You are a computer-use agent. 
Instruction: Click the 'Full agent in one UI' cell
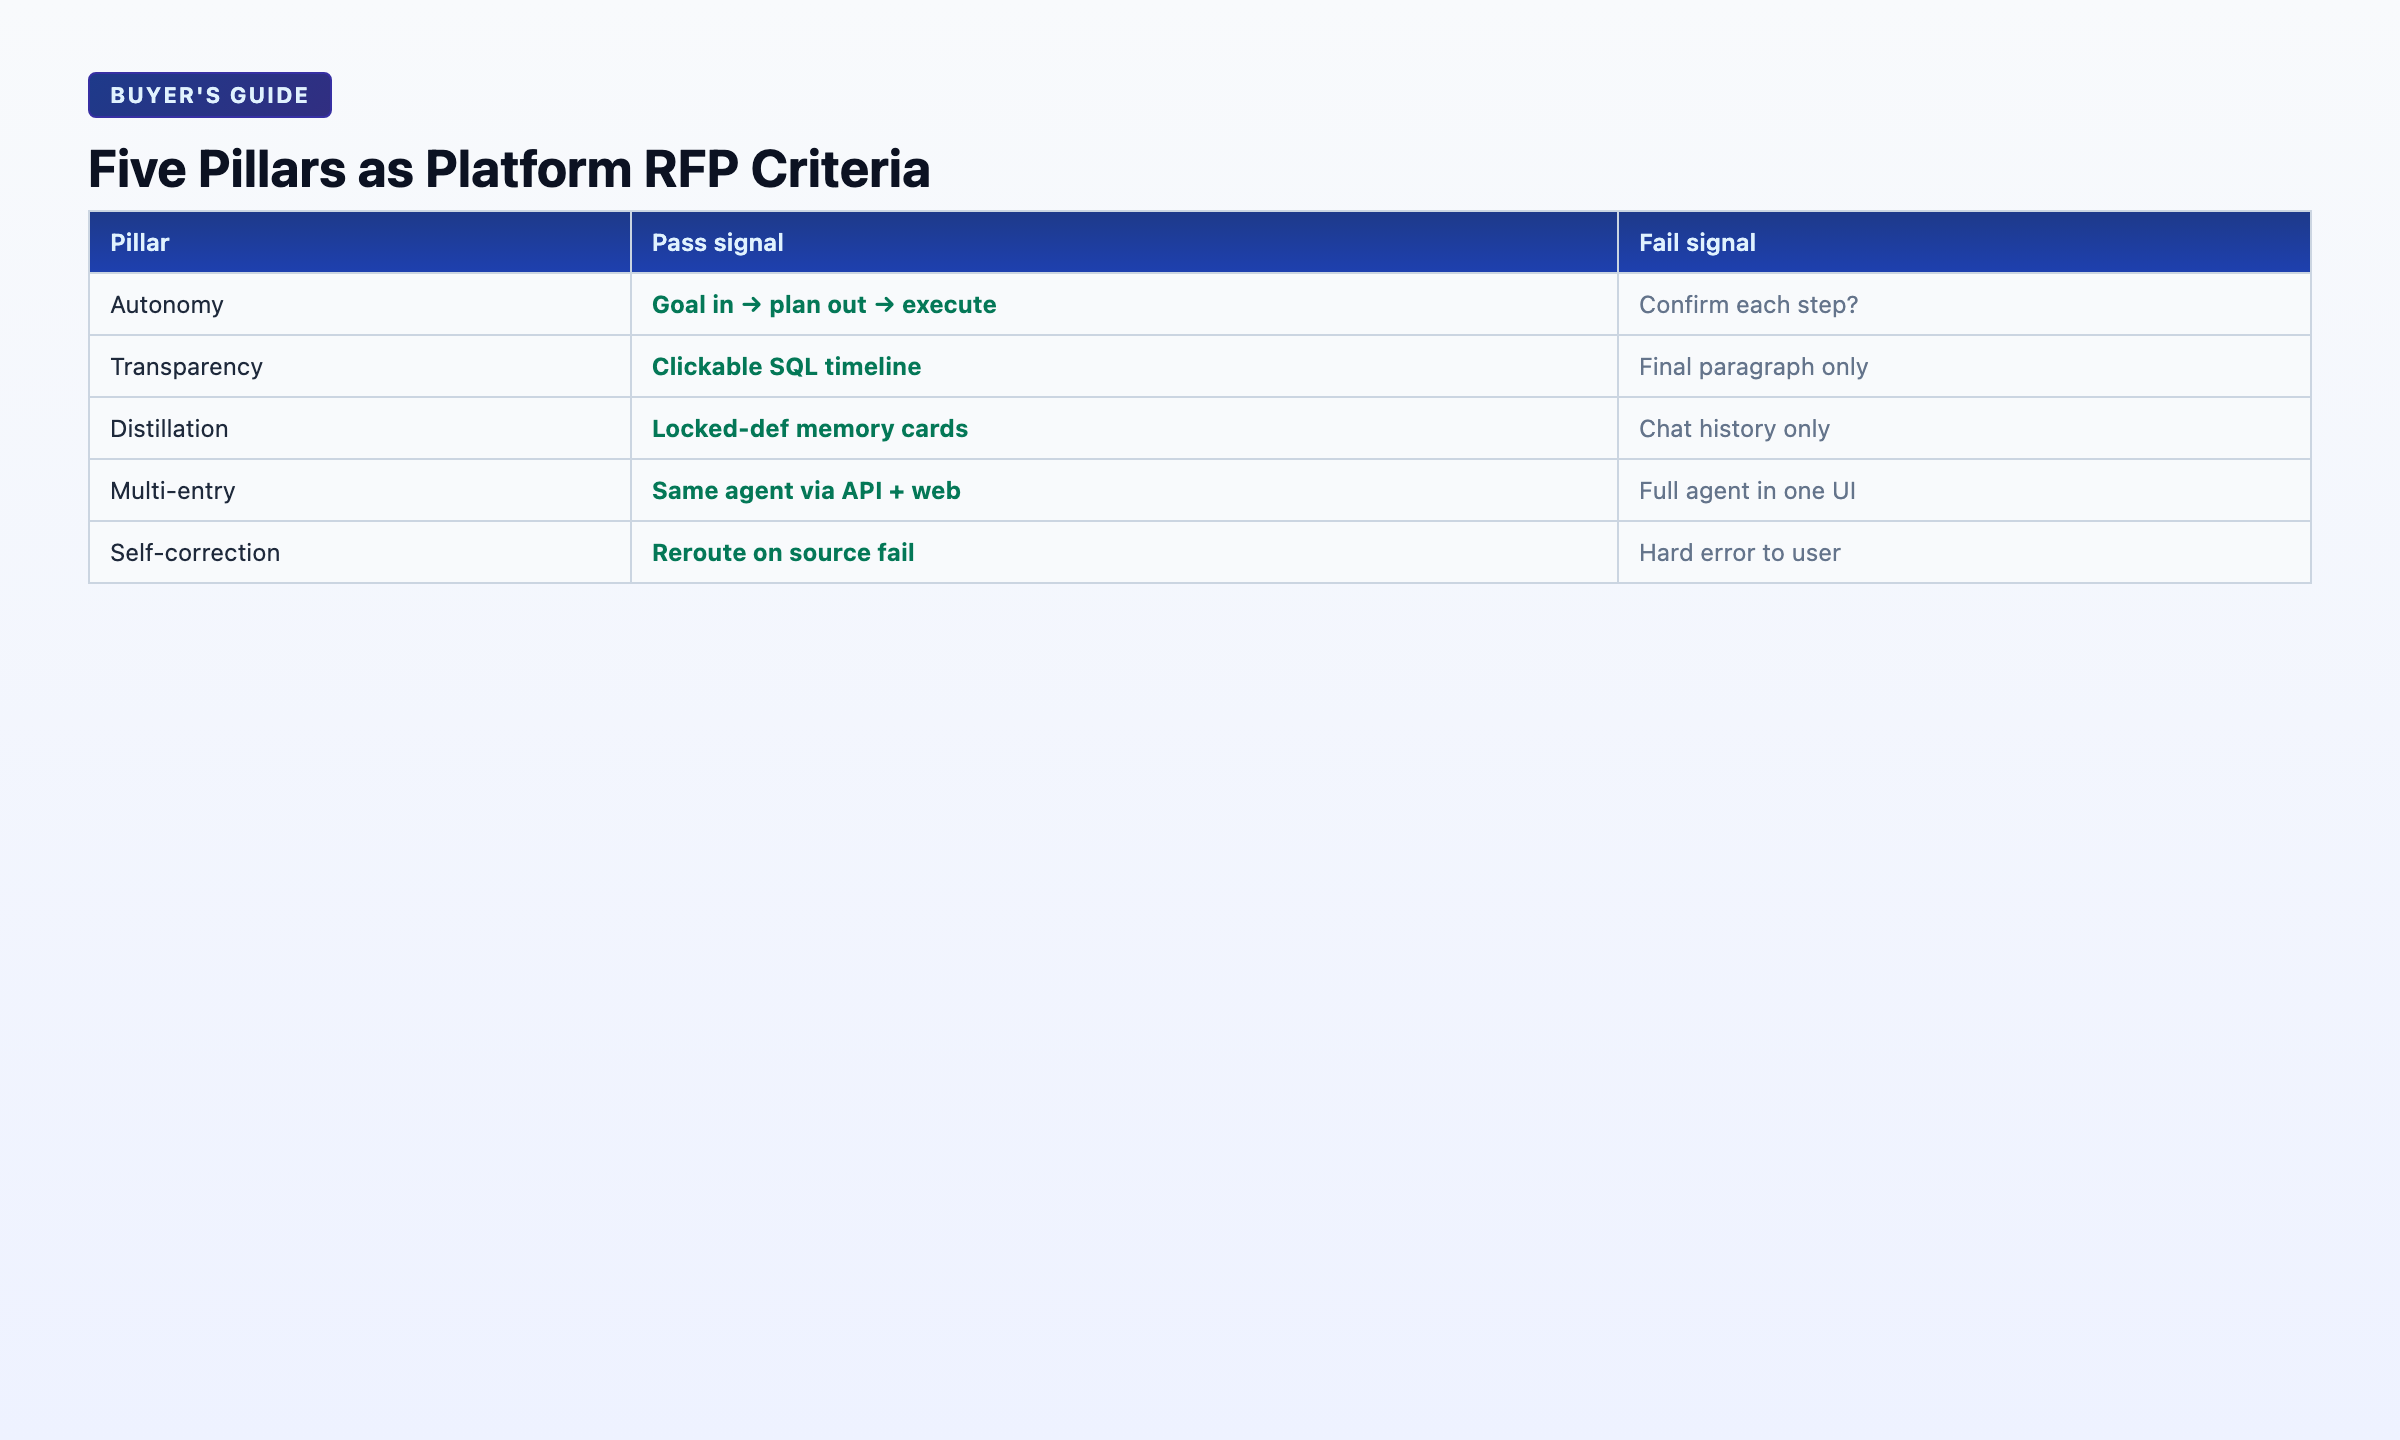(x=1964, y=490)
